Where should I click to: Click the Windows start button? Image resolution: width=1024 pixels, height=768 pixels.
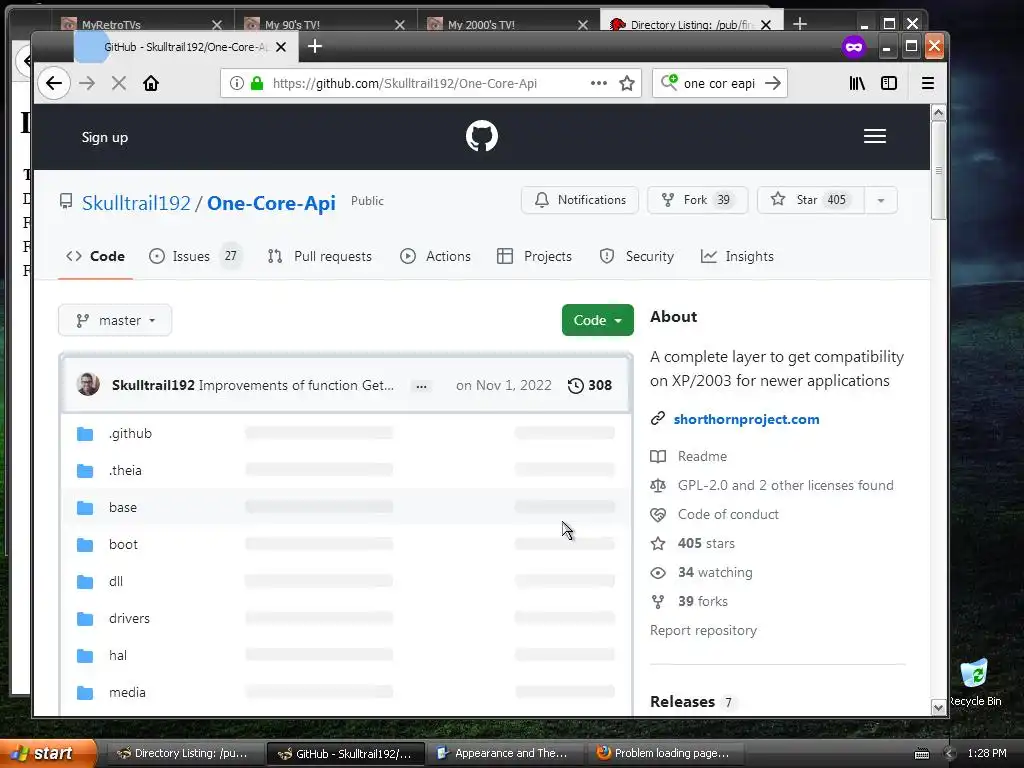point(47,754)
